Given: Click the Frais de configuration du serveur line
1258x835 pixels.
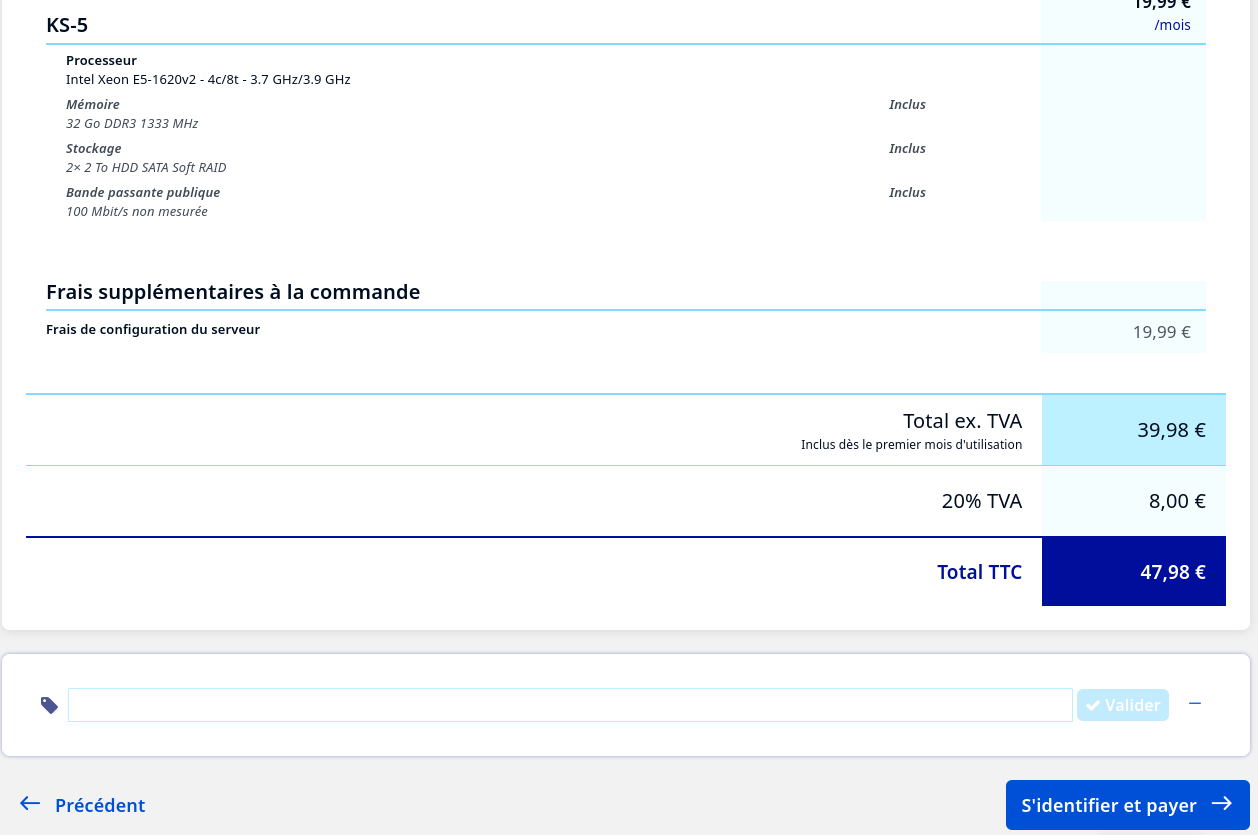Looking at the screenshot, I should point(153,329).
